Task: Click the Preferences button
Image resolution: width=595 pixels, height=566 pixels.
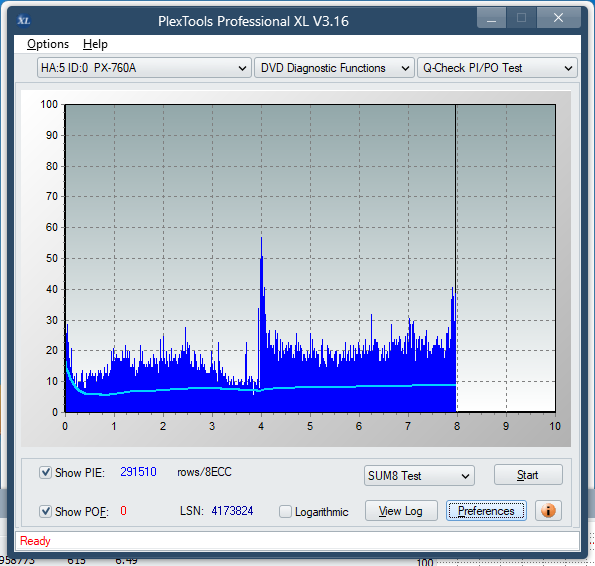Action: [486, 511]
